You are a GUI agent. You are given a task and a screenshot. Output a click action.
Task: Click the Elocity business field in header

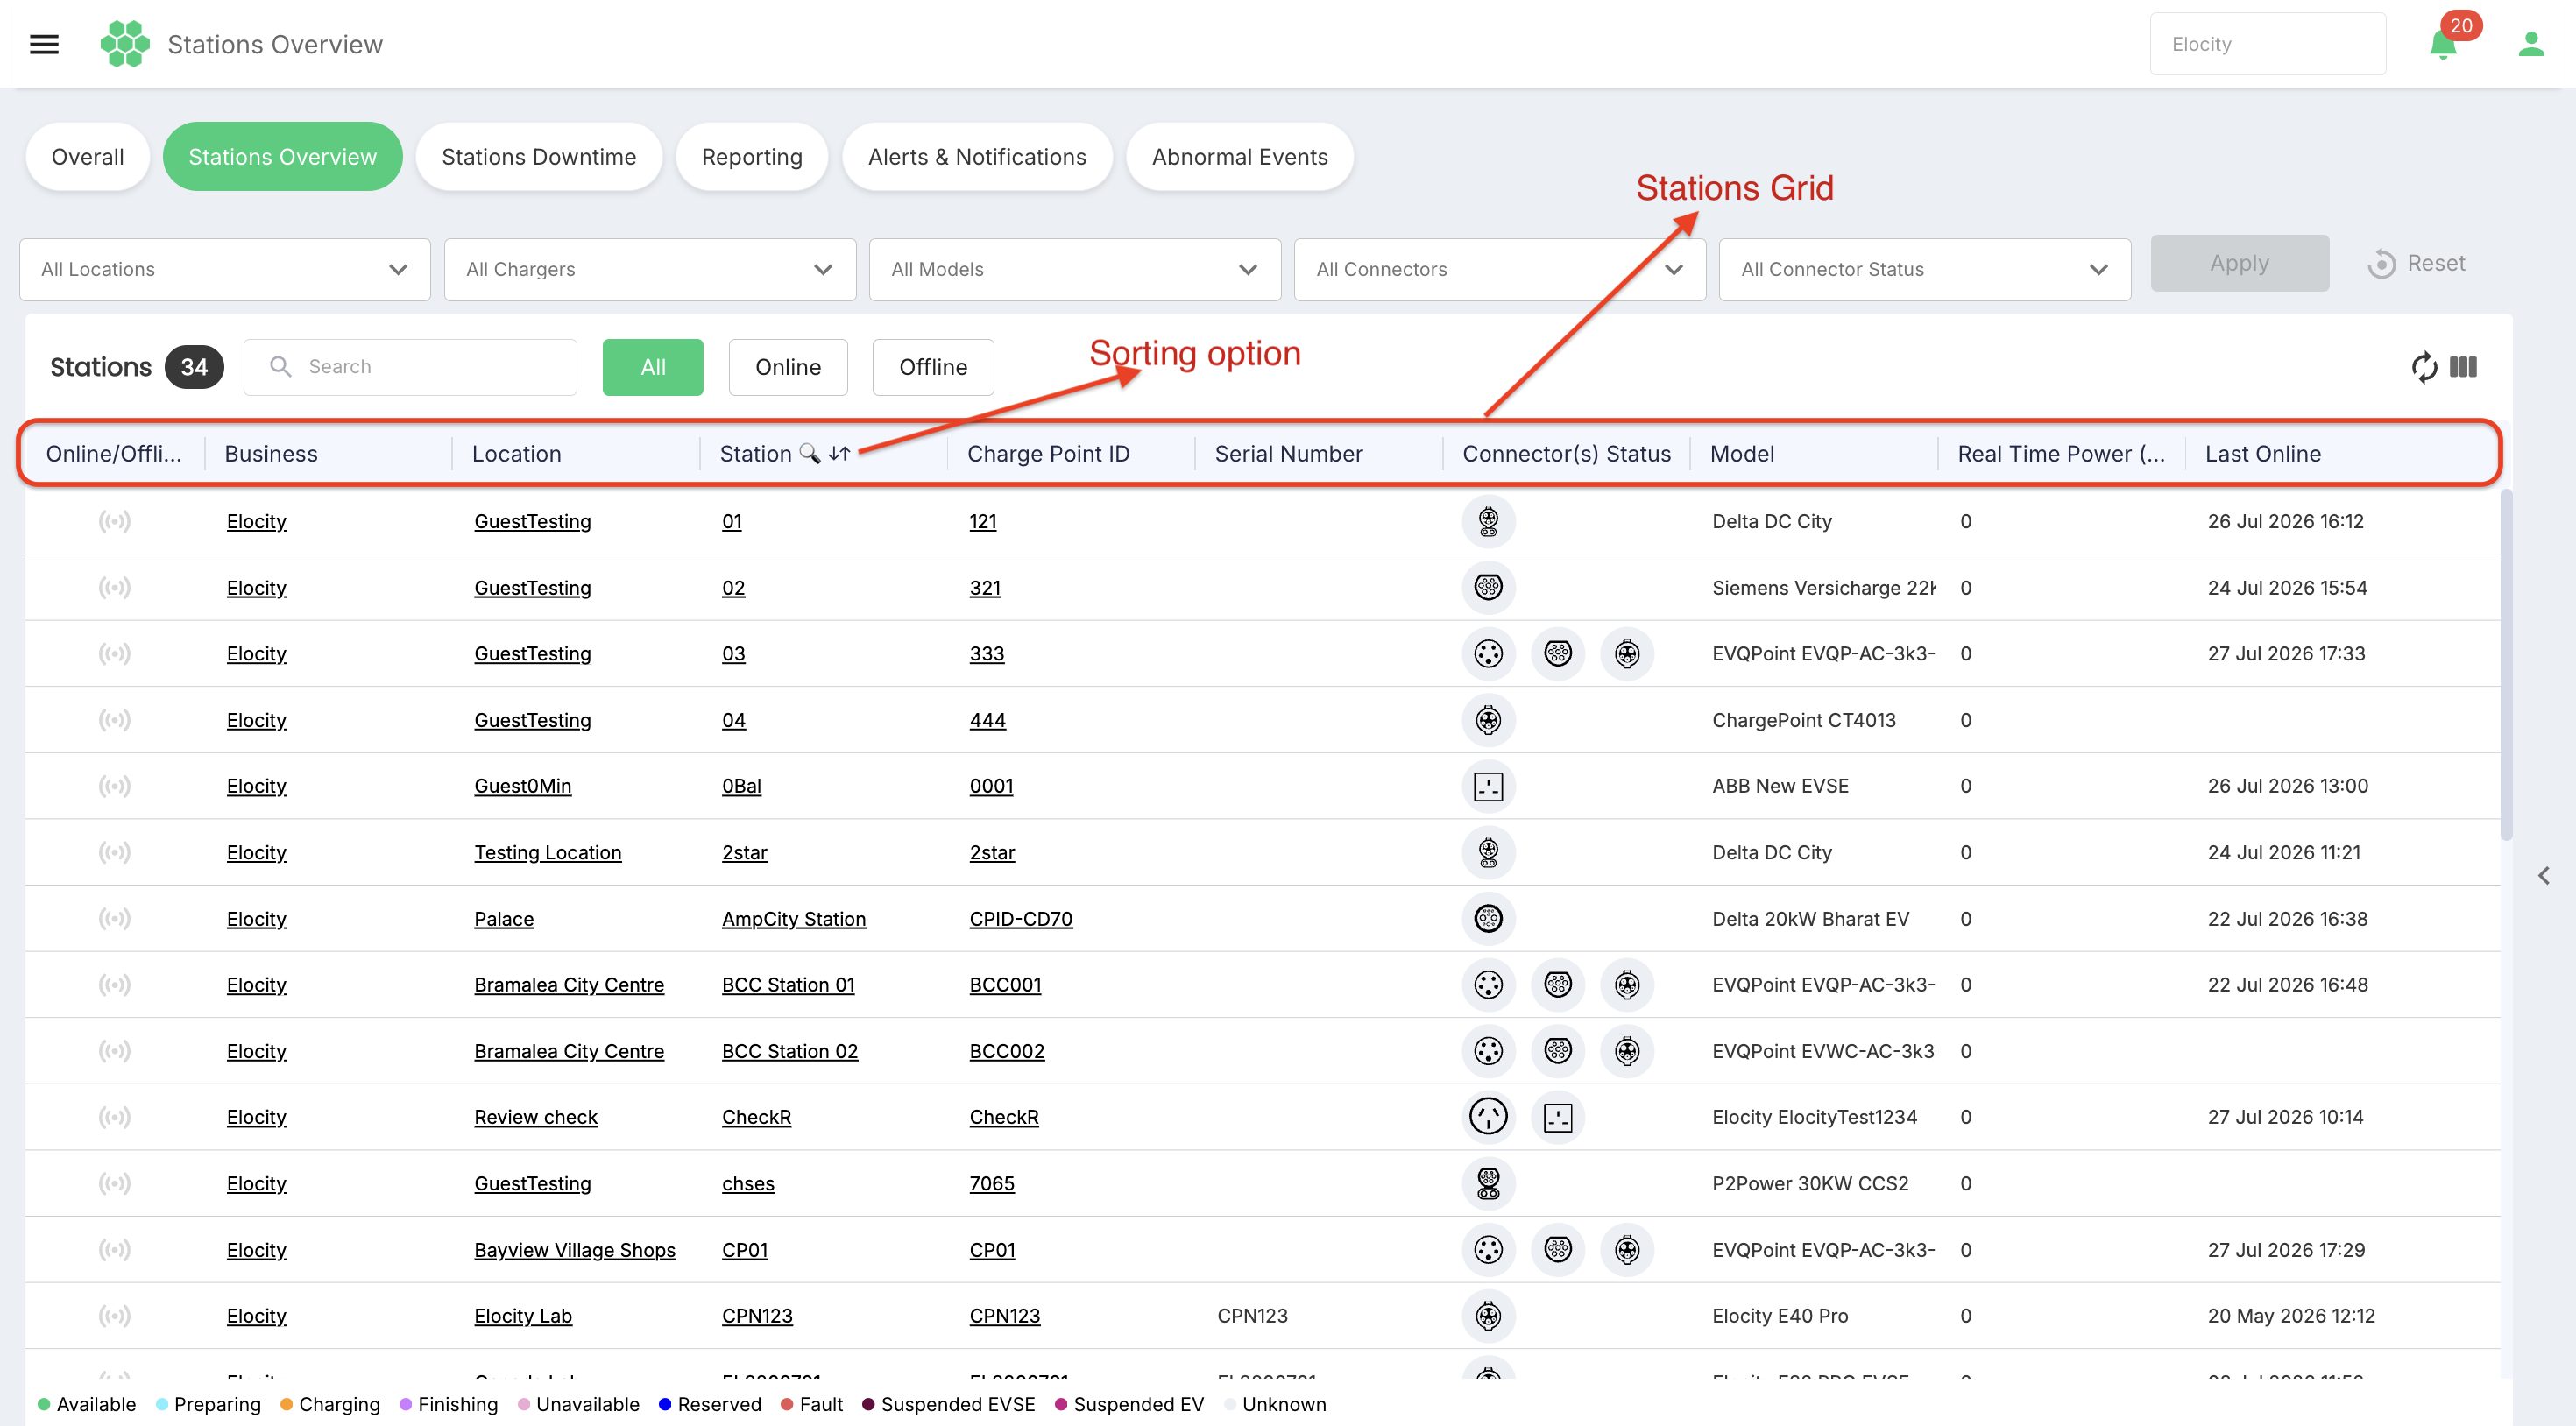click(x=2268, y=44)
